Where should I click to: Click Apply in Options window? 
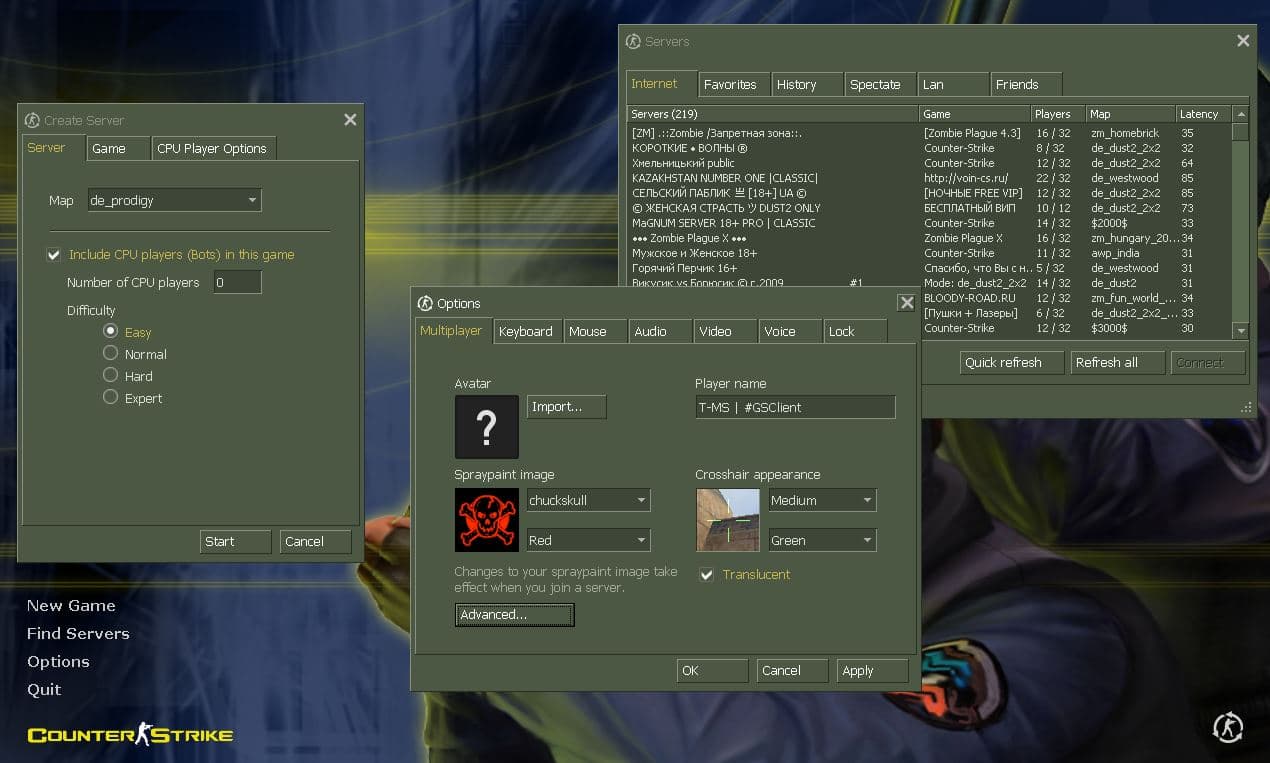tap(873, 671)
